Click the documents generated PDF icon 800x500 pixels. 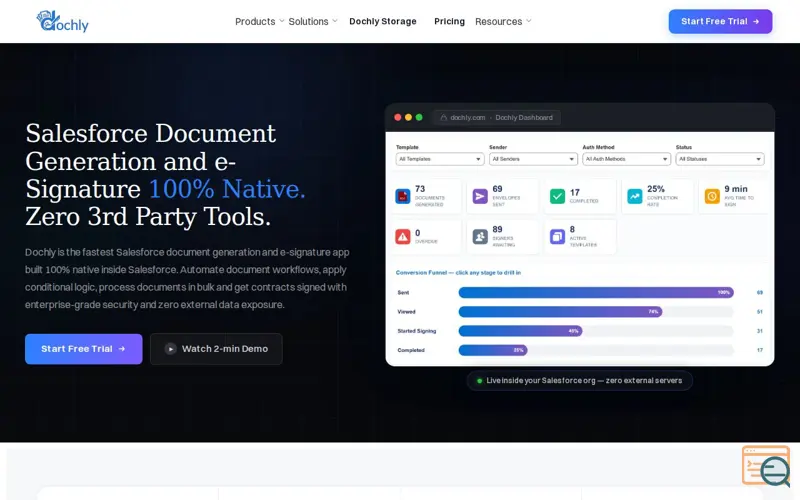[x=403, y=196]
